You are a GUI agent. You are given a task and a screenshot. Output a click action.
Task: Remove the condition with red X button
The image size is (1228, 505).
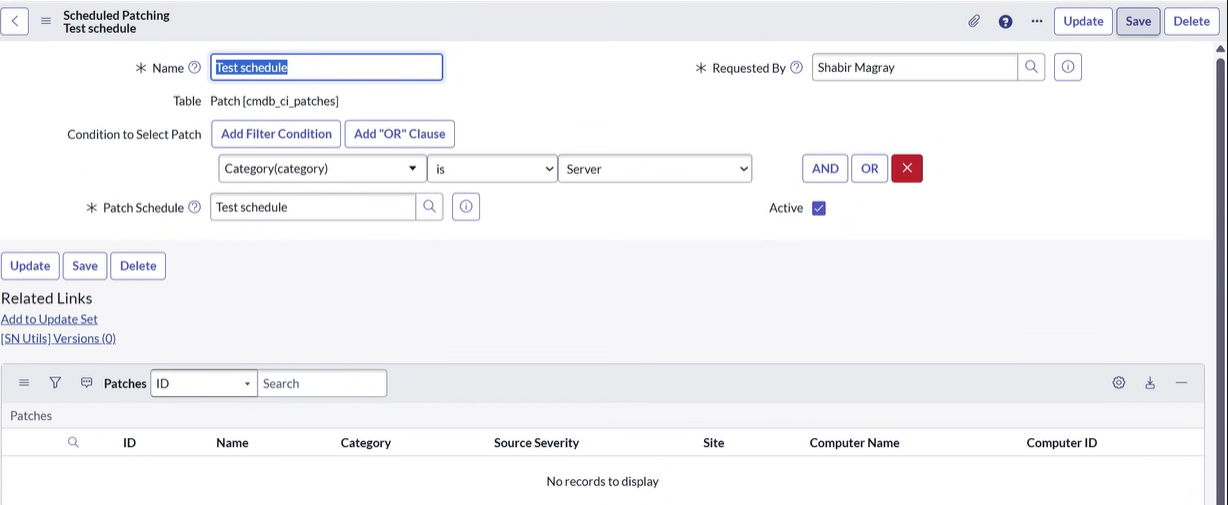[907, 169]
